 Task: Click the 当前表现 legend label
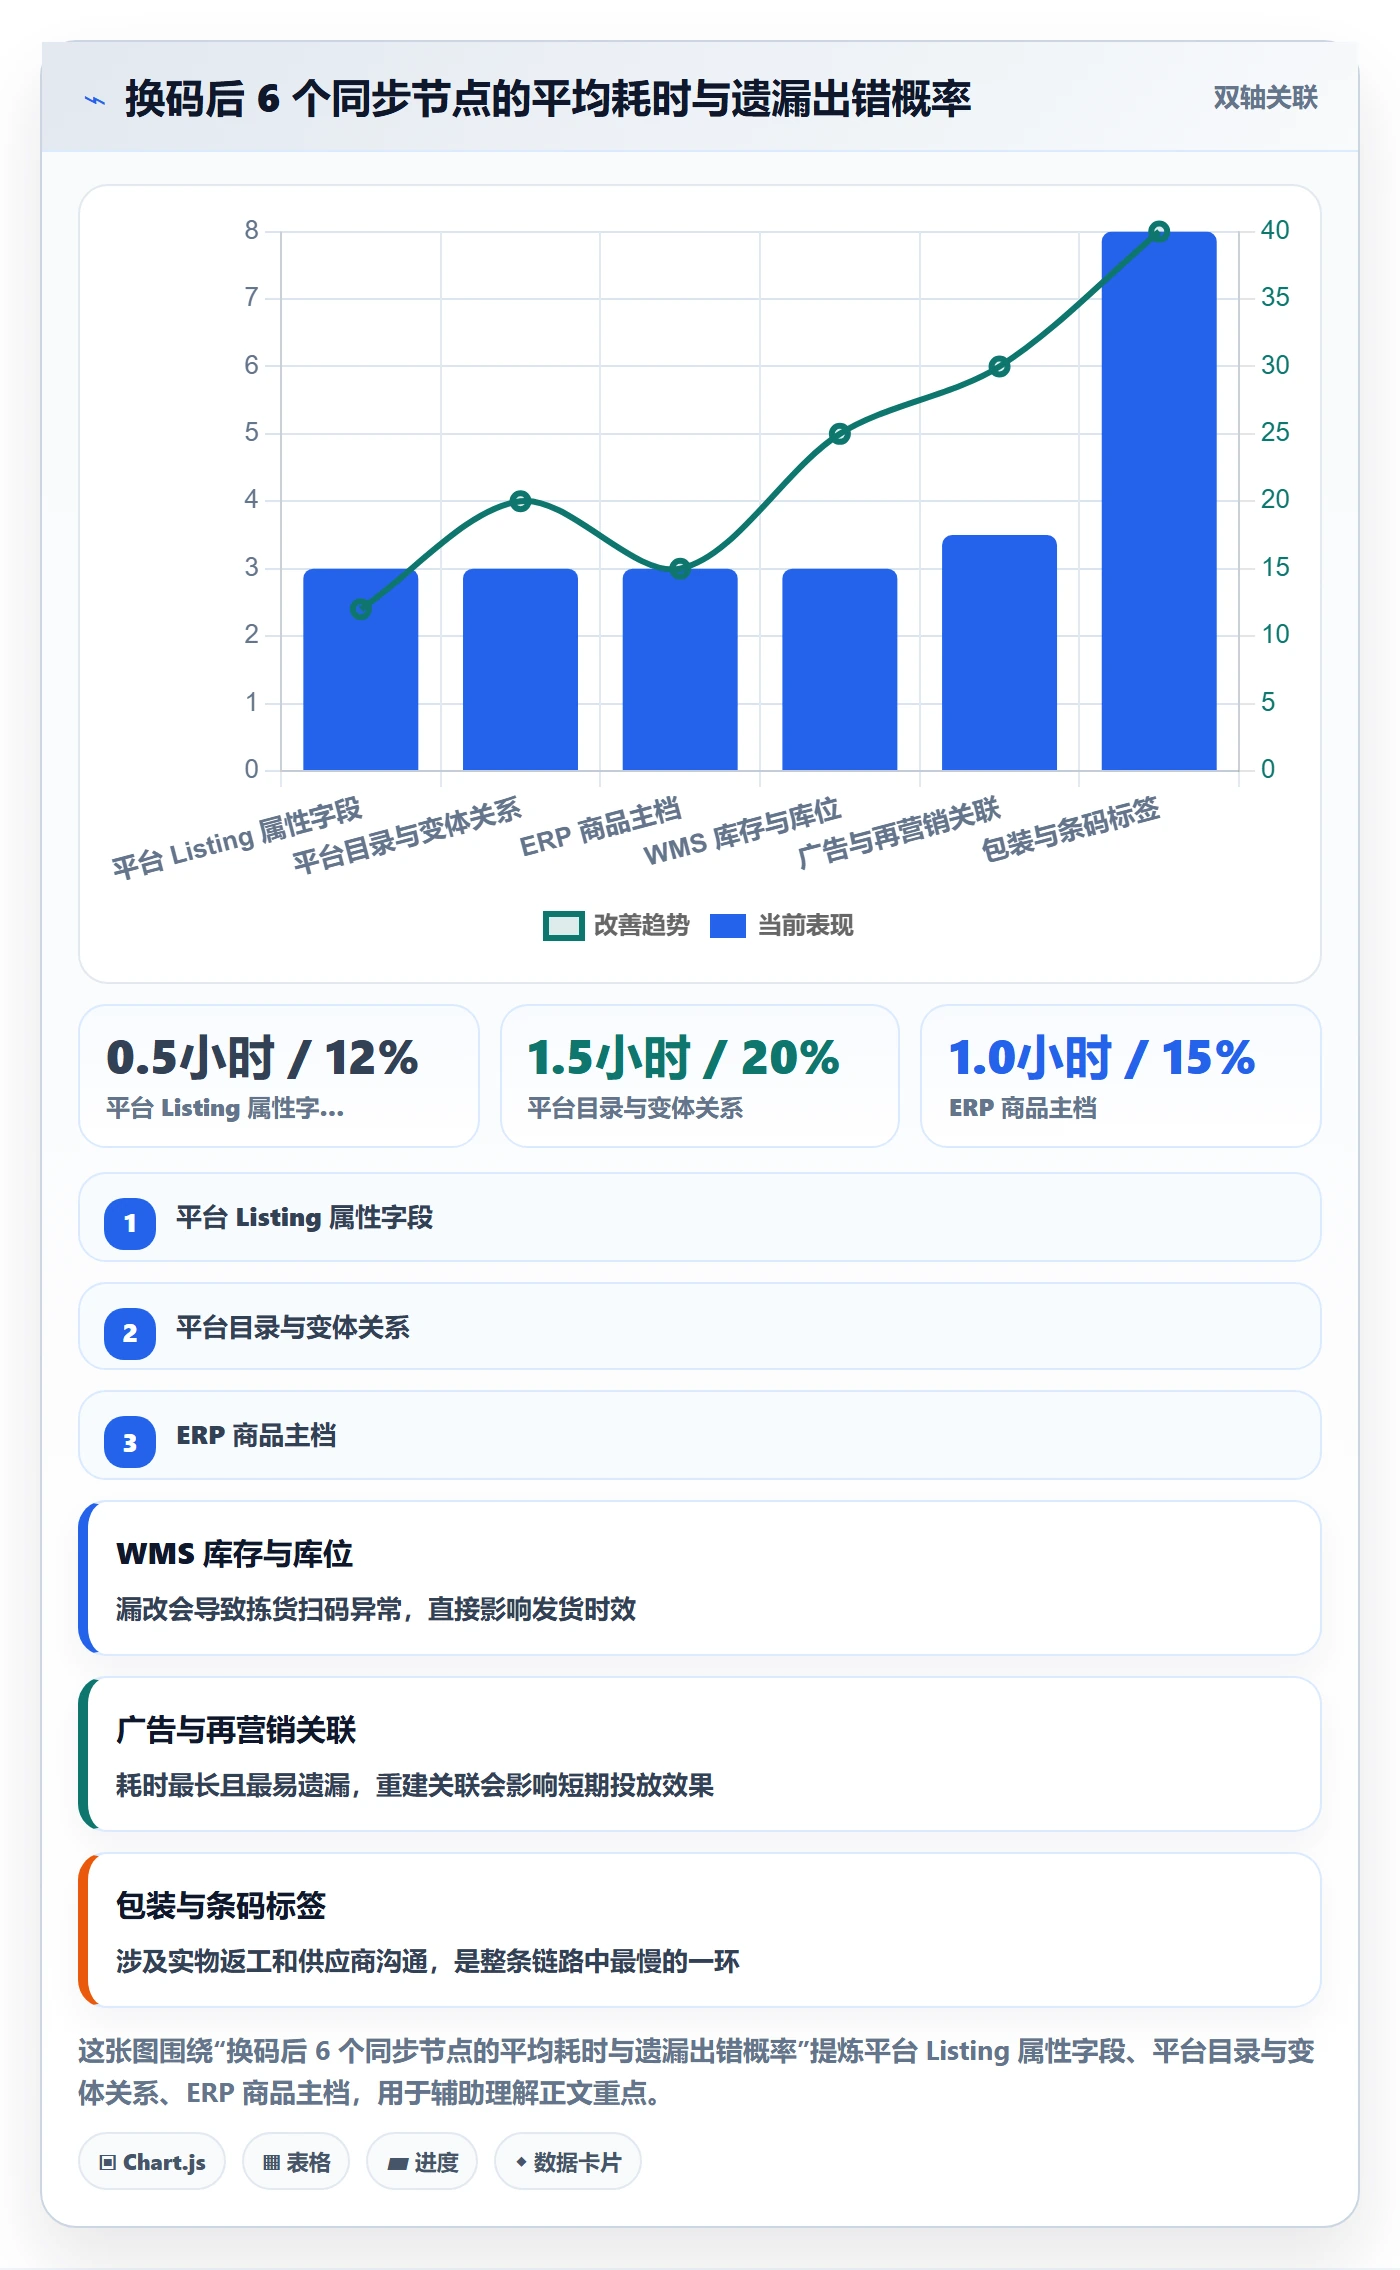click(805, 926)
